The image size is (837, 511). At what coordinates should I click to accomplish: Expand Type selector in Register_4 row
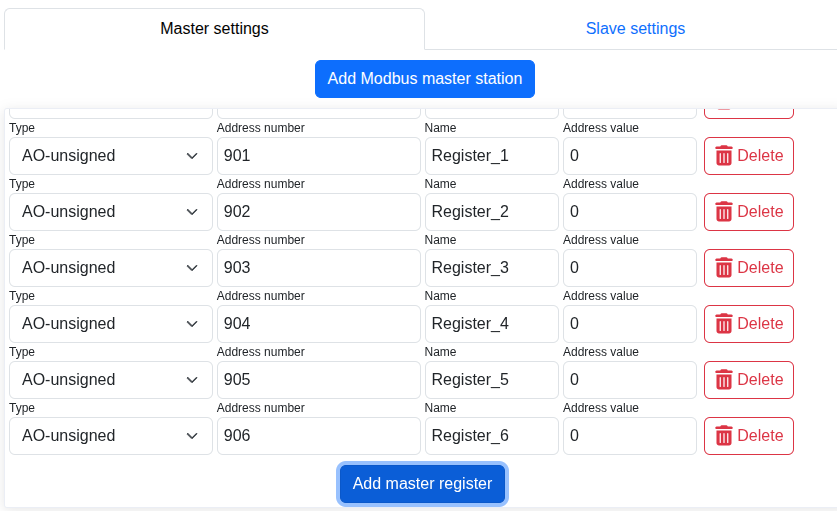[x=110, y=324]
